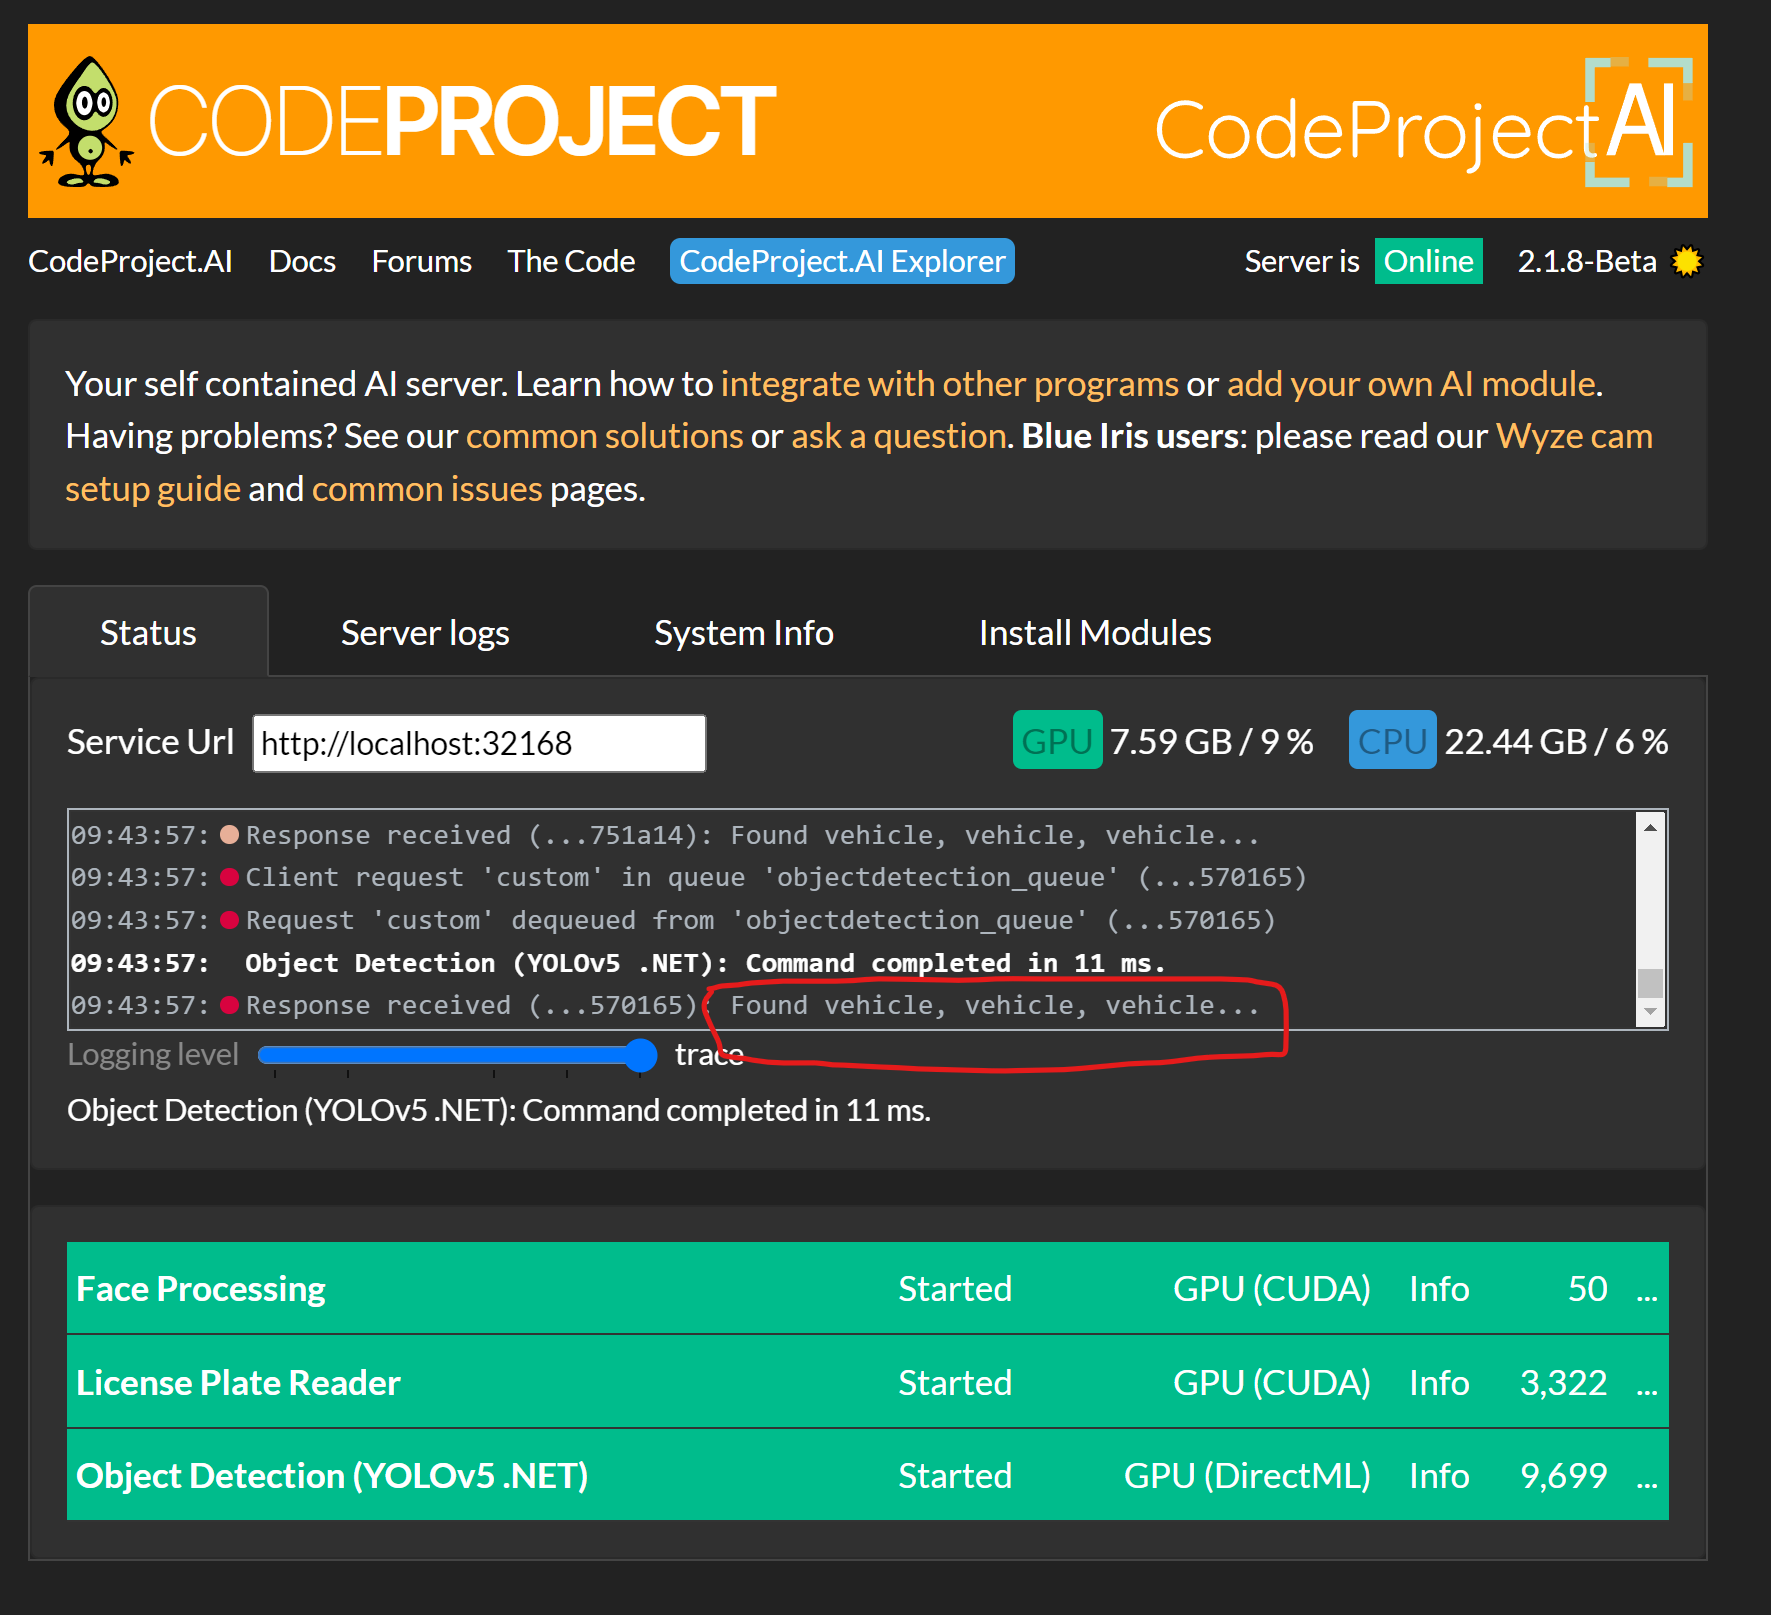Open License Plate Reader ellipsis menu
Viewport: 1771px width, 1615px height.
point(1646,1385)
